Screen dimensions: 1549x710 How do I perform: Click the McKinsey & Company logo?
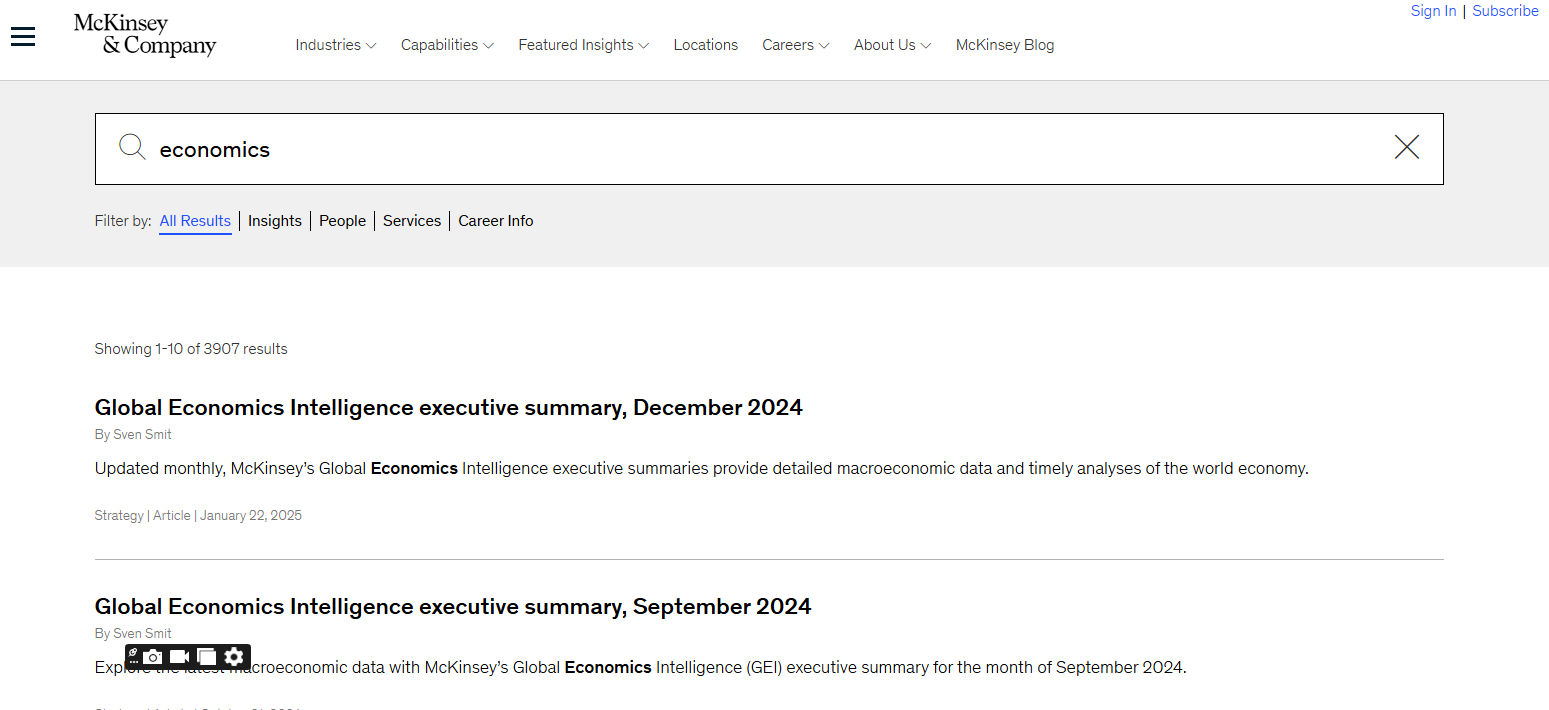coord(144,35)
